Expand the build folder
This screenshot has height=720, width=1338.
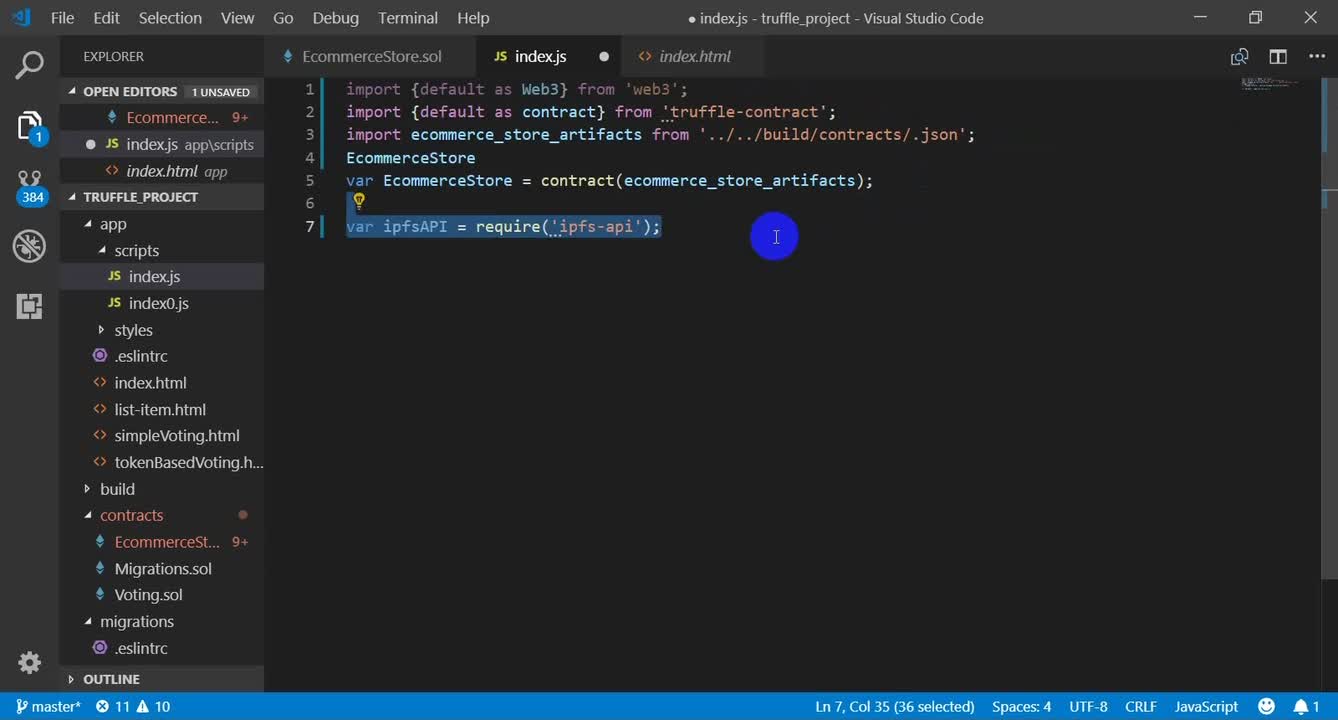[160, 489]
